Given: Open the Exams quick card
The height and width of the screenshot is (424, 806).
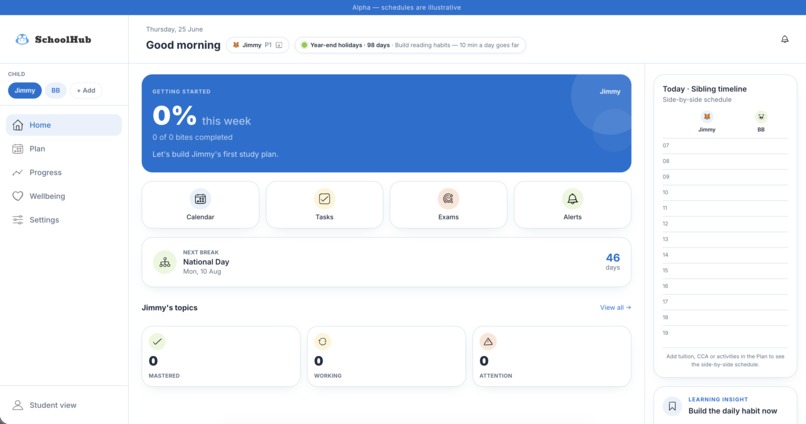Looking at the screenshot, I should point(448,205).
